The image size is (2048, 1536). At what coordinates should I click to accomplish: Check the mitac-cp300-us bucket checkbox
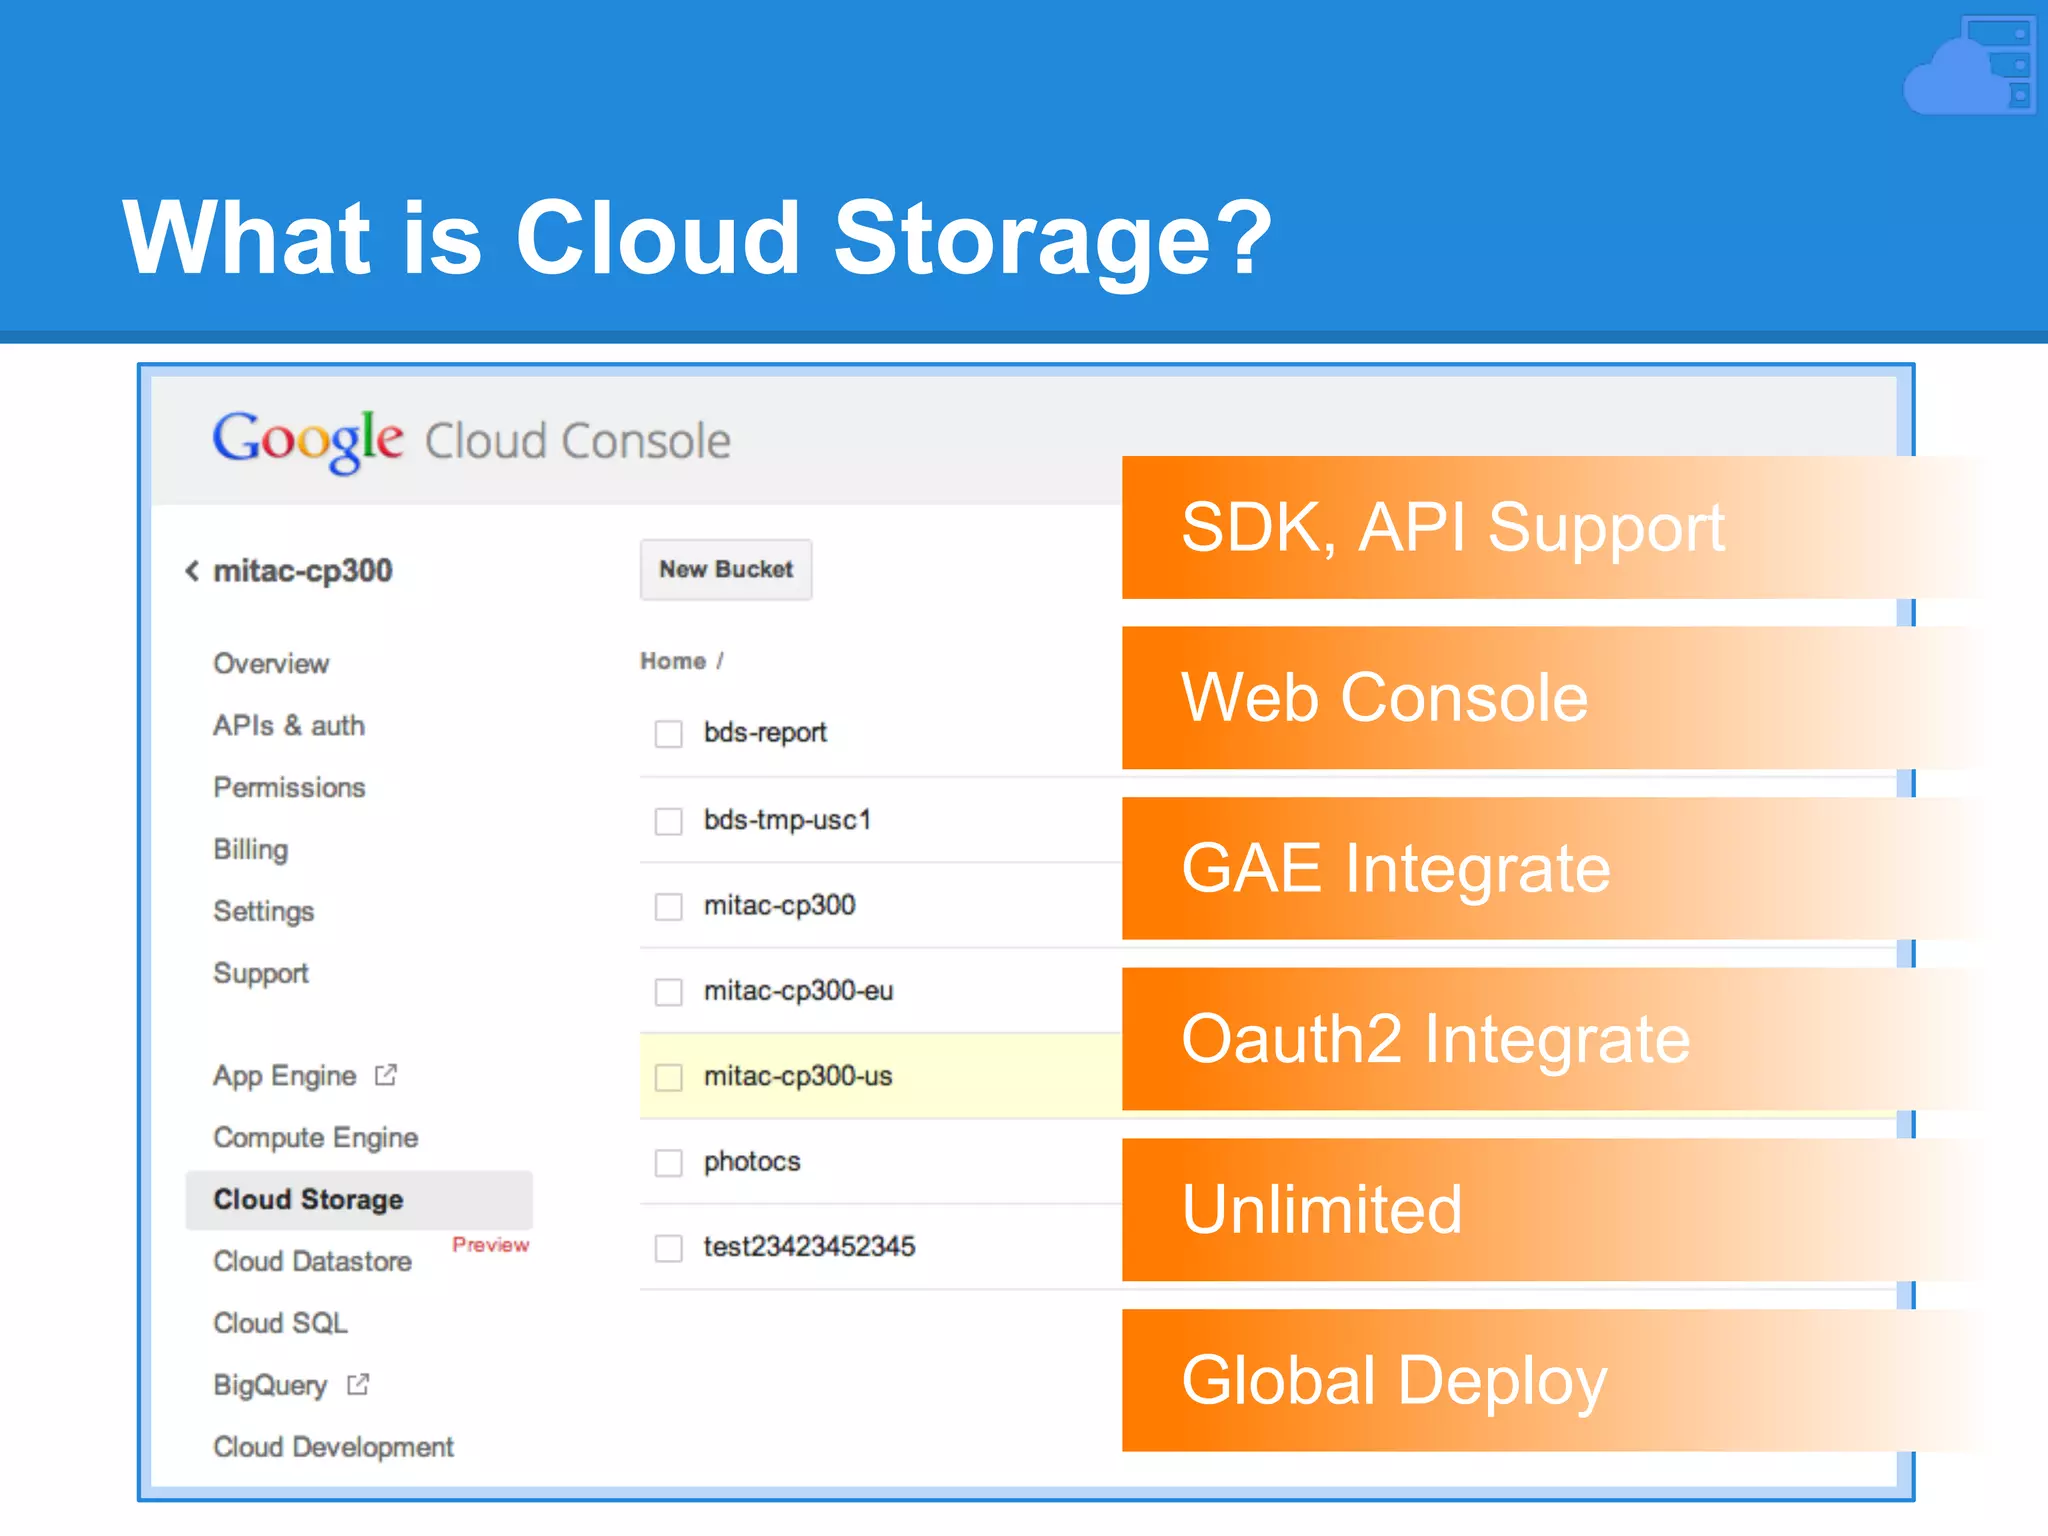[x=668, y=1077]
